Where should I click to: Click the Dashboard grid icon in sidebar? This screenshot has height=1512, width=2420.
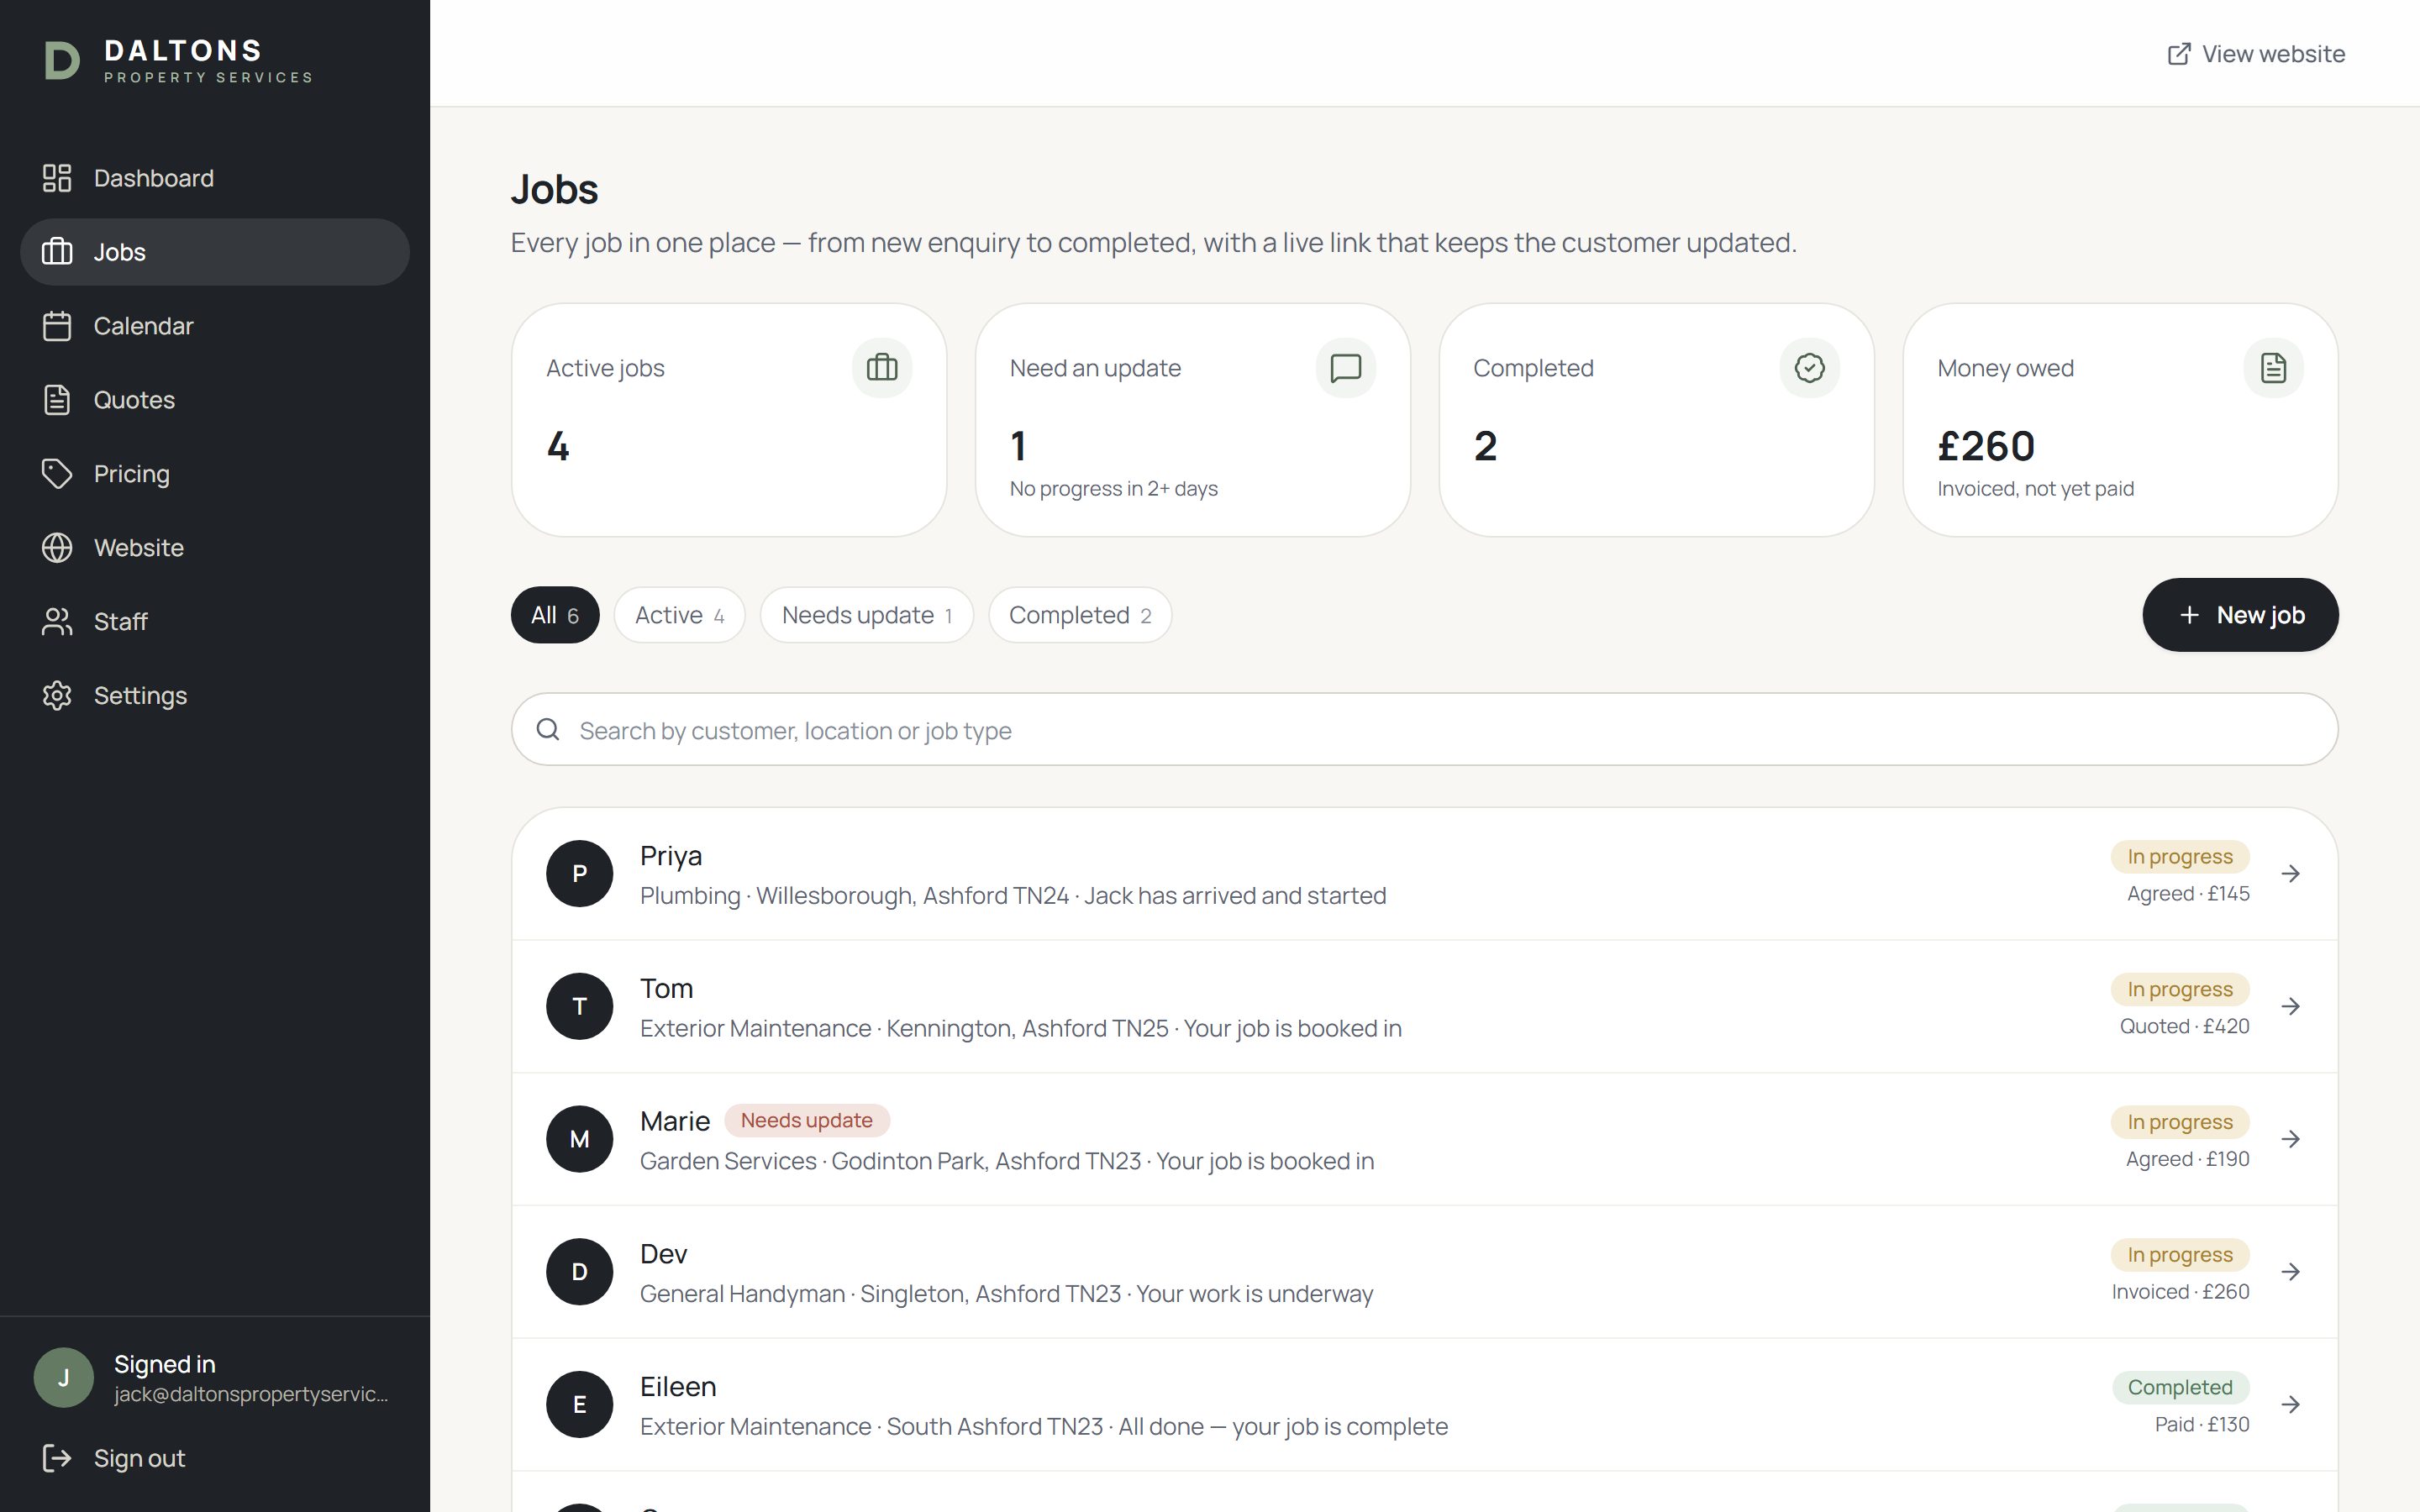coord(57,178)
